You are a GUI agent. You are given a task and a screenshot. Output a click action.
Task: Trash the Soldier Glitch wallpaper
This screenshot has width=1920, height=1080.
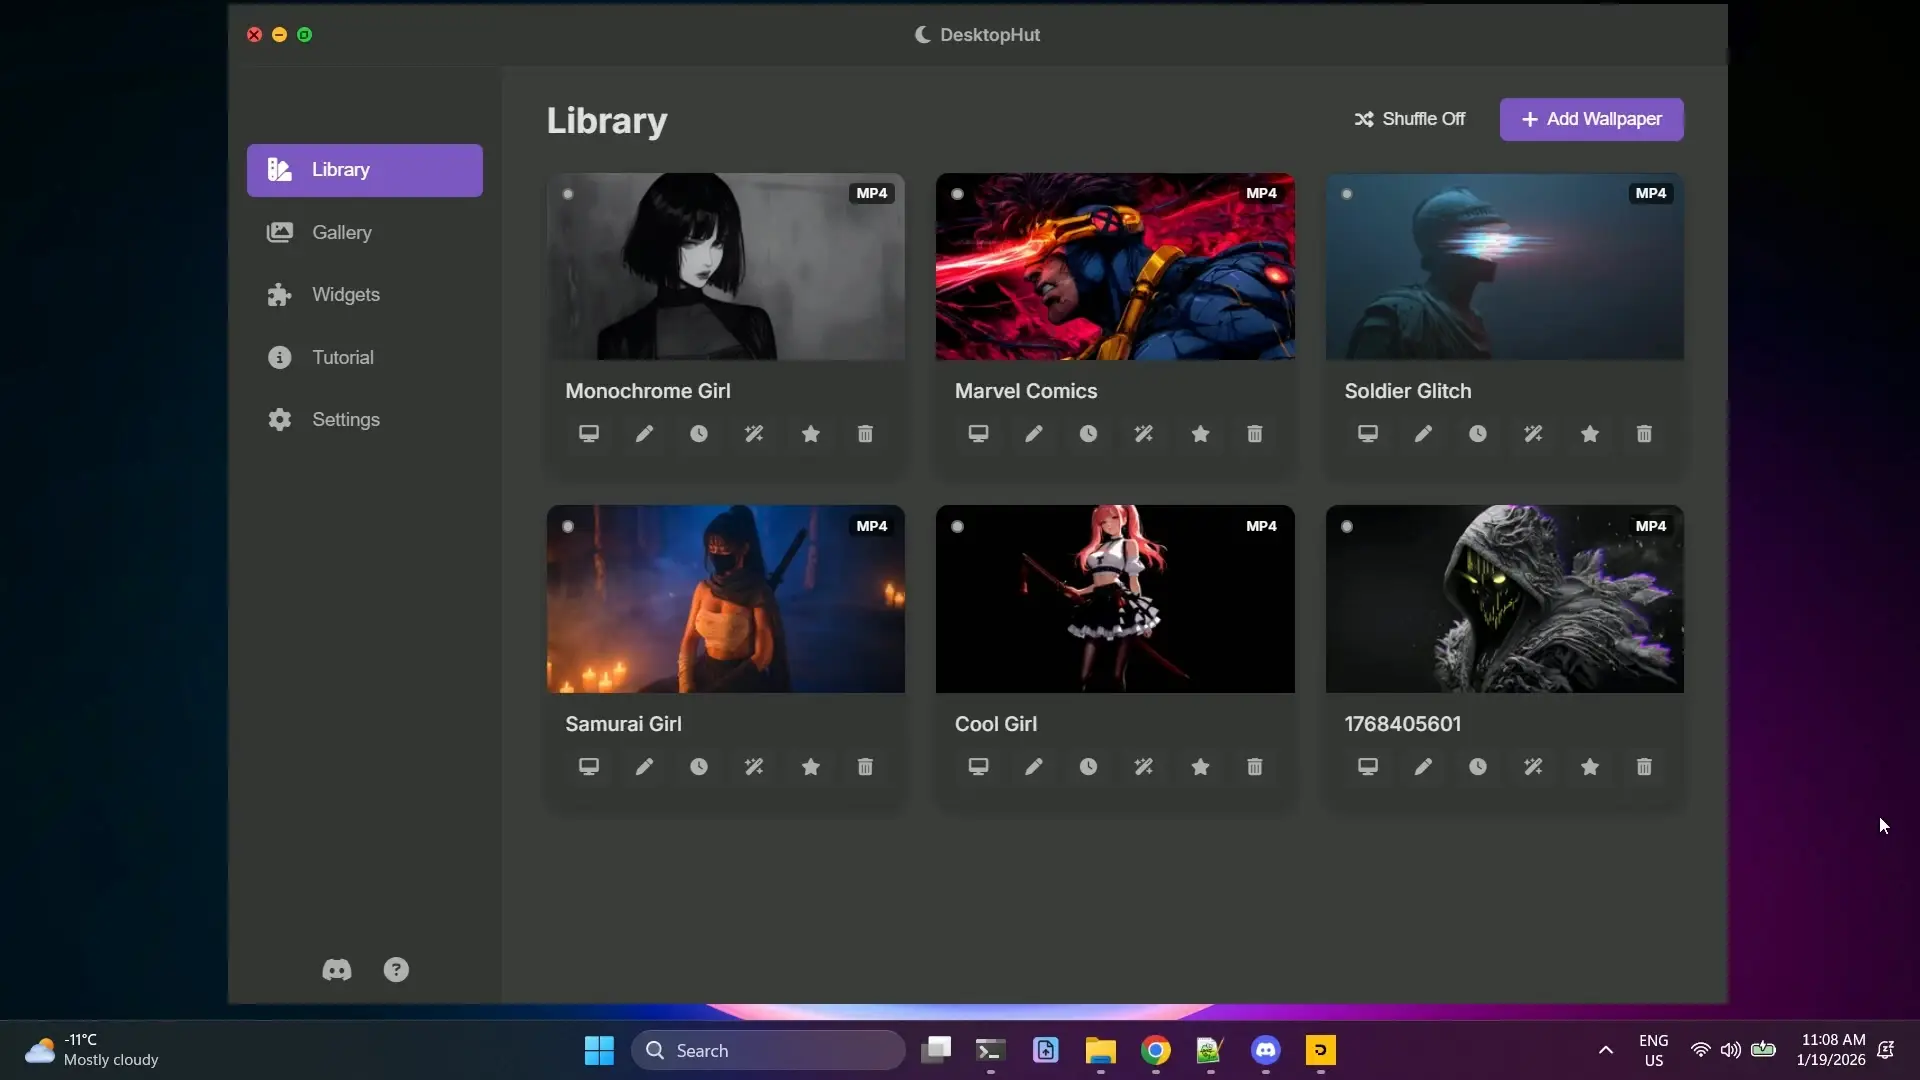pos(1644,434)
